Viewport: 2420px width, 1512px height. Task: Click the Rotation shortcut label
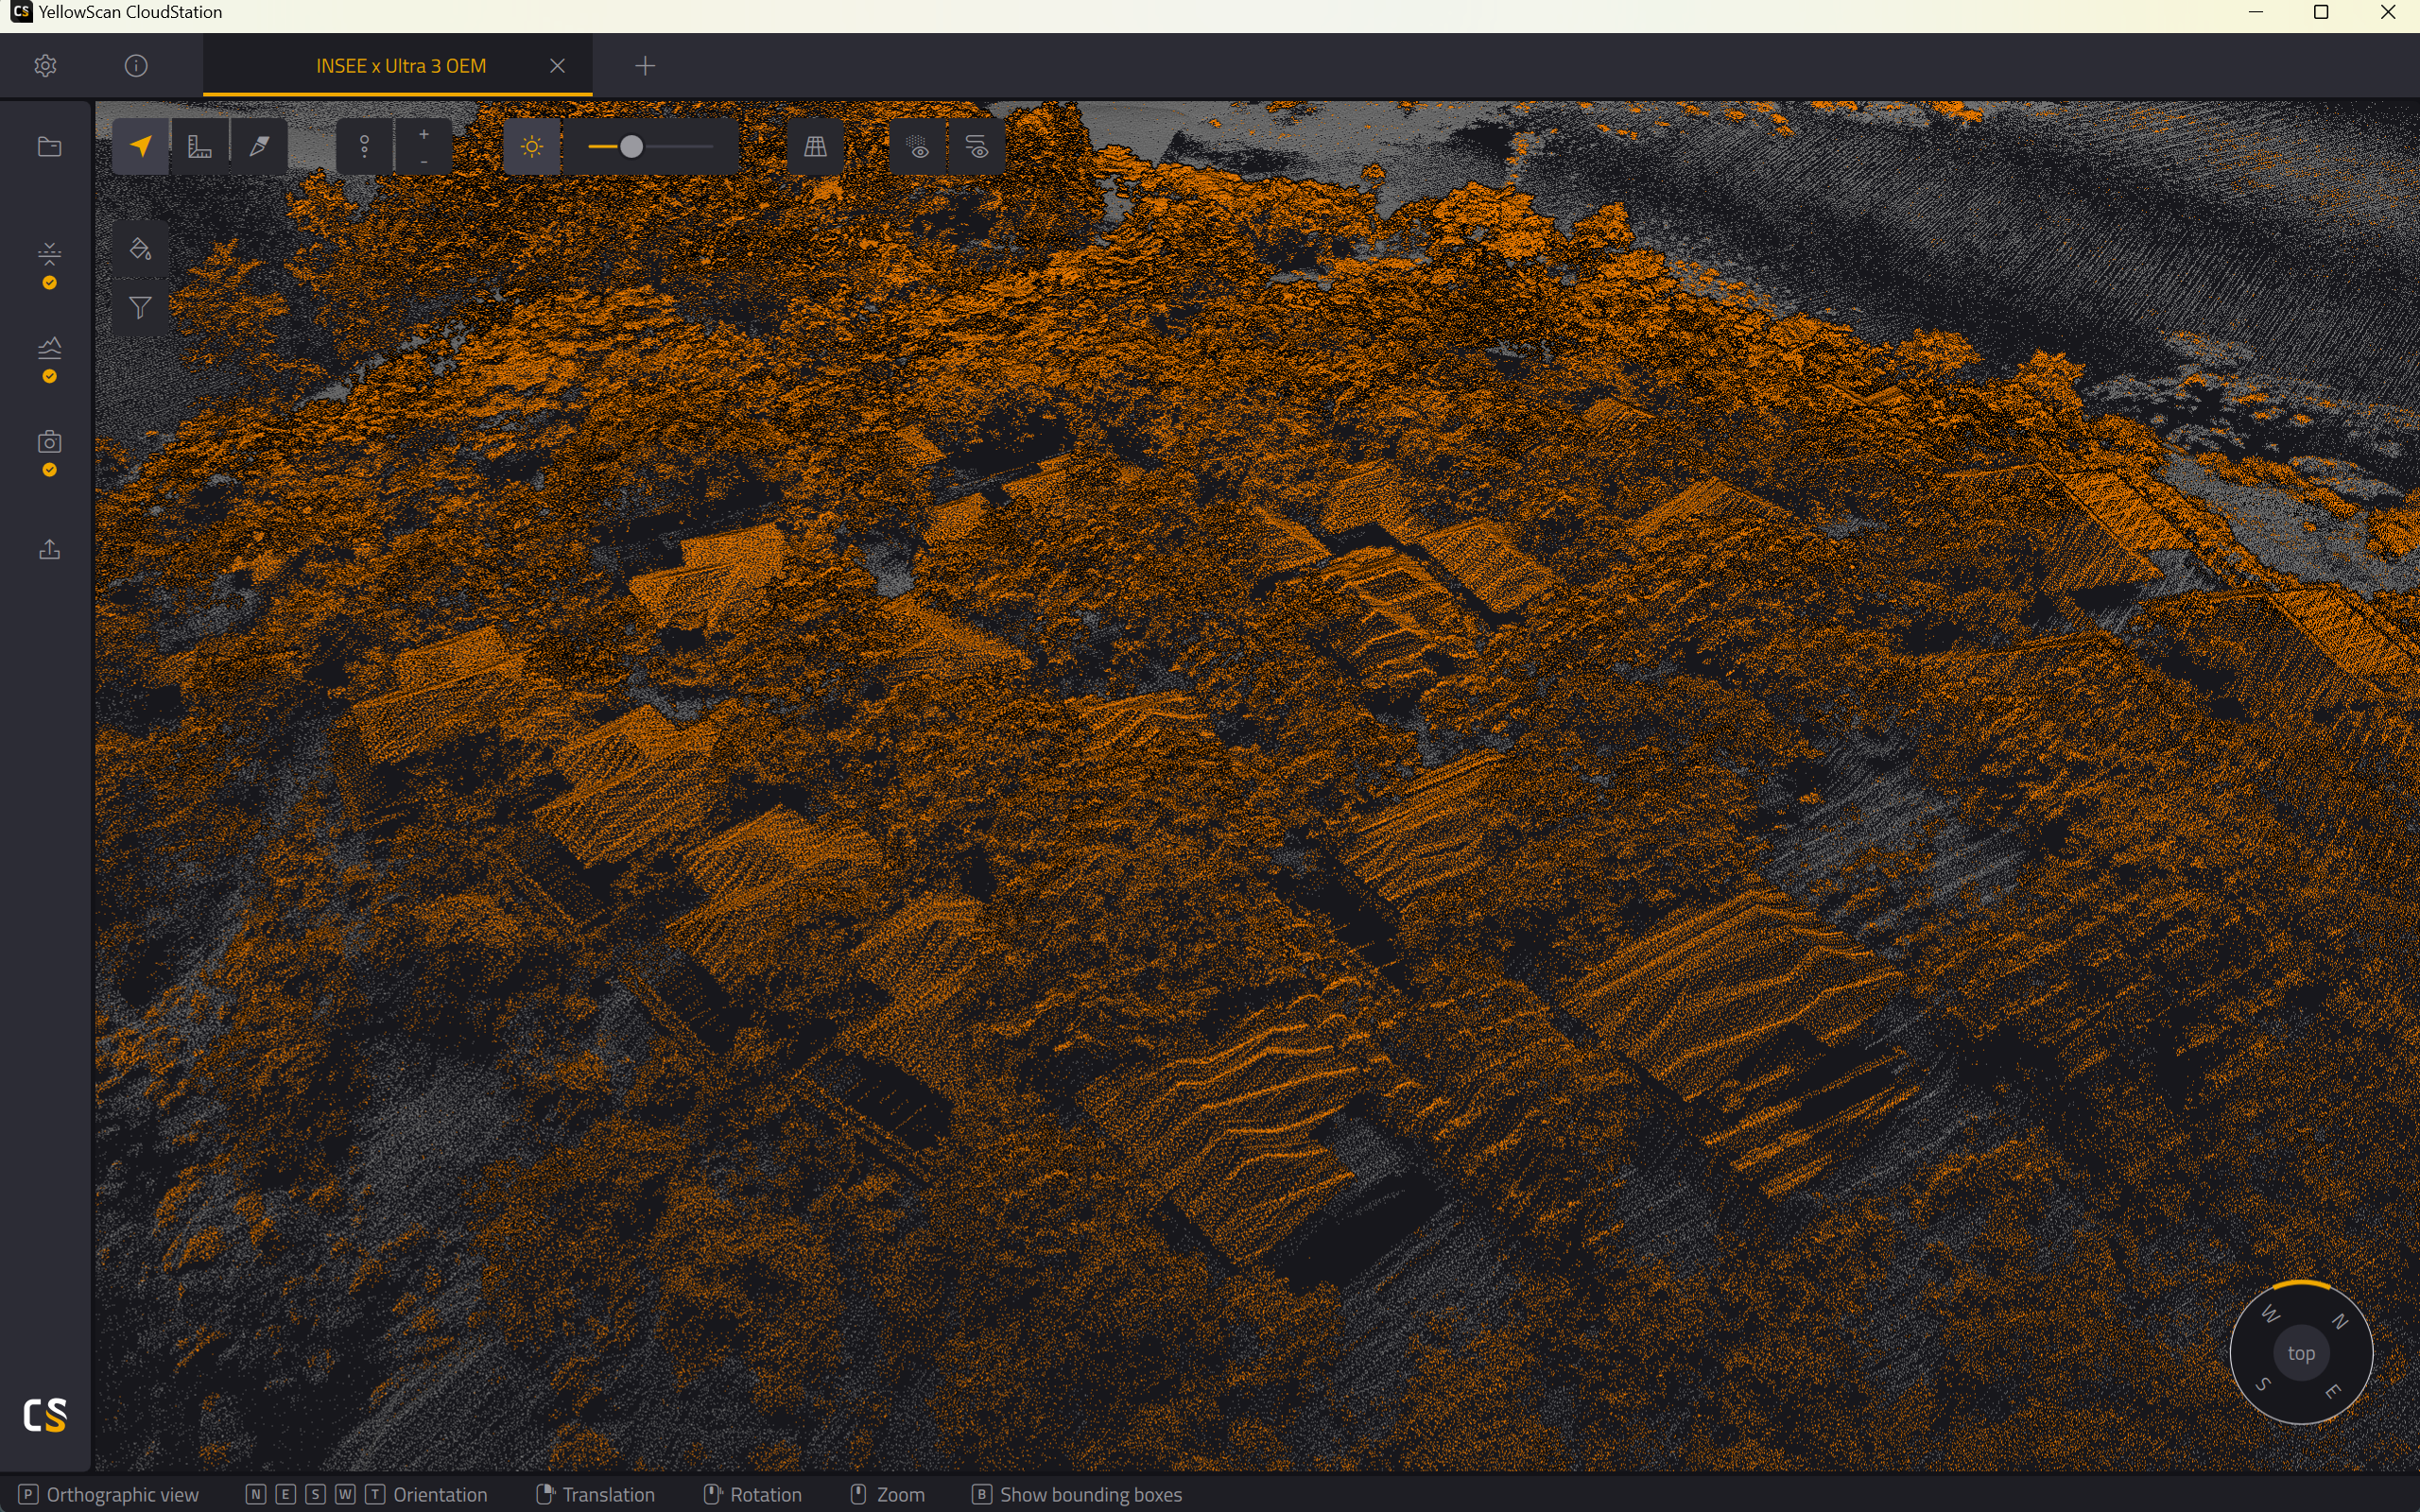[x=766, y=1494]
